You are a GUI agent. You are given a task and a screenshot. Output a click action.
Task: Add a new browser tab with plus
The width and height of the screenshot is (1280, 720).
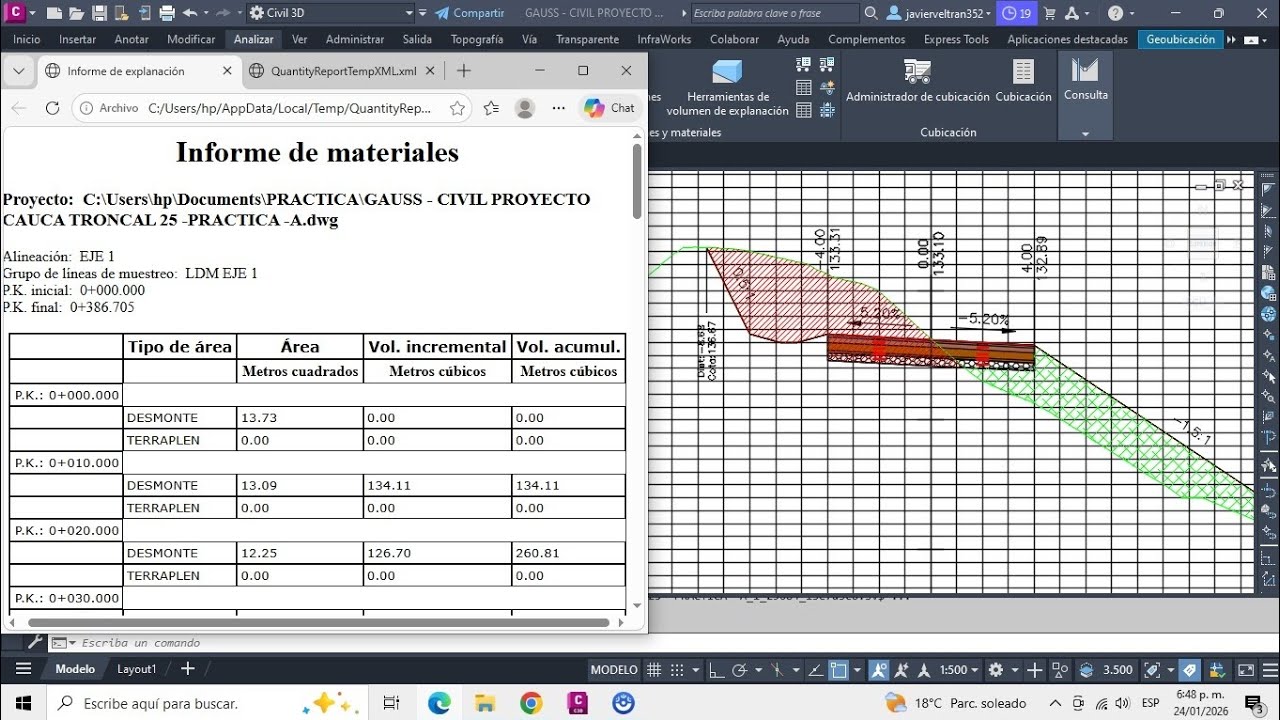(x=464, y=71)
